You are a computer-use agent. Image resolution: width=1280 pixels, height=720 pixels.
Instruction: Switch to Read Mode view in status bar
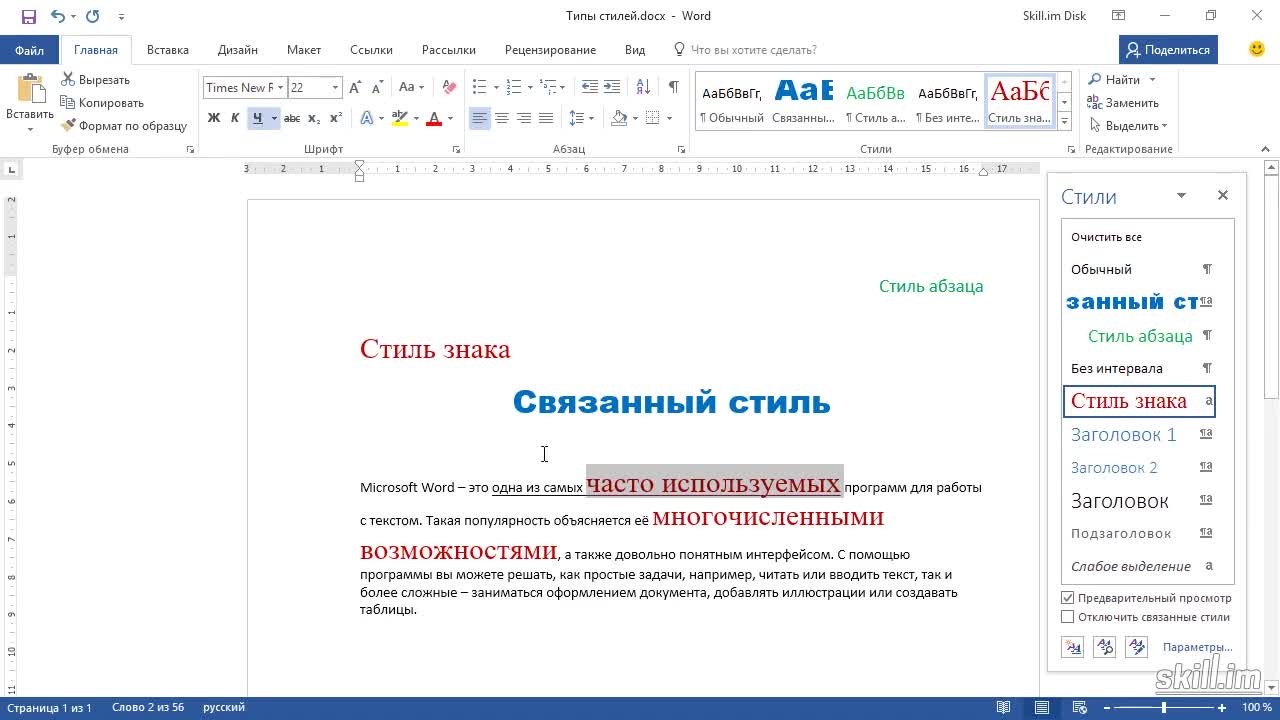(1003, 708)
